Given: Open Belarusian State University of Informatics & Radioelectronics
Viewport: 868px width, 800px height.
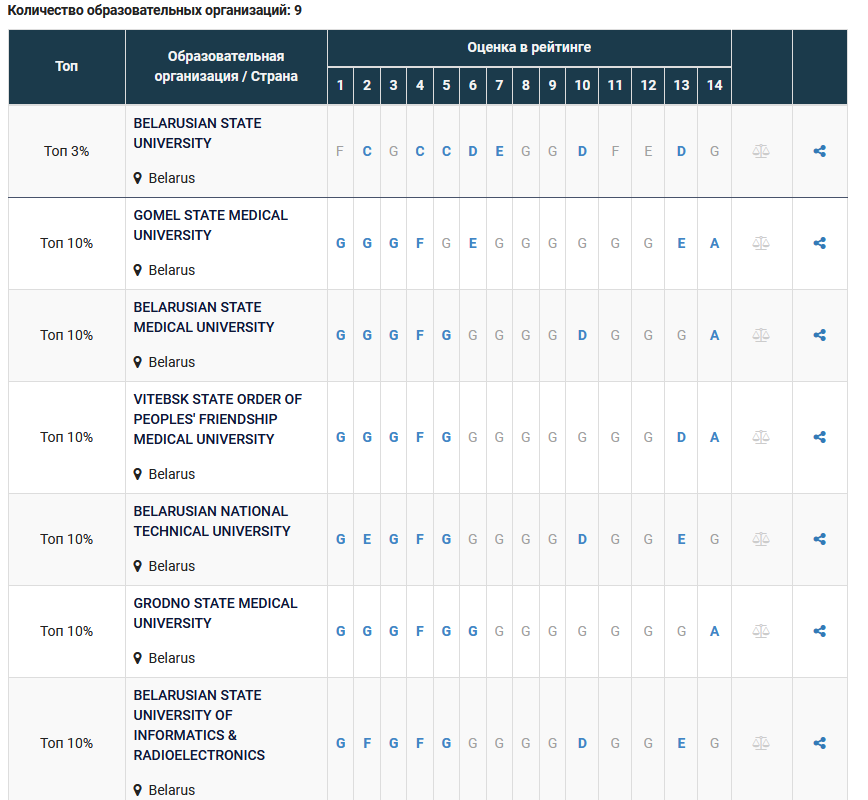Looking at the screenshot, I should coord(199,725).
